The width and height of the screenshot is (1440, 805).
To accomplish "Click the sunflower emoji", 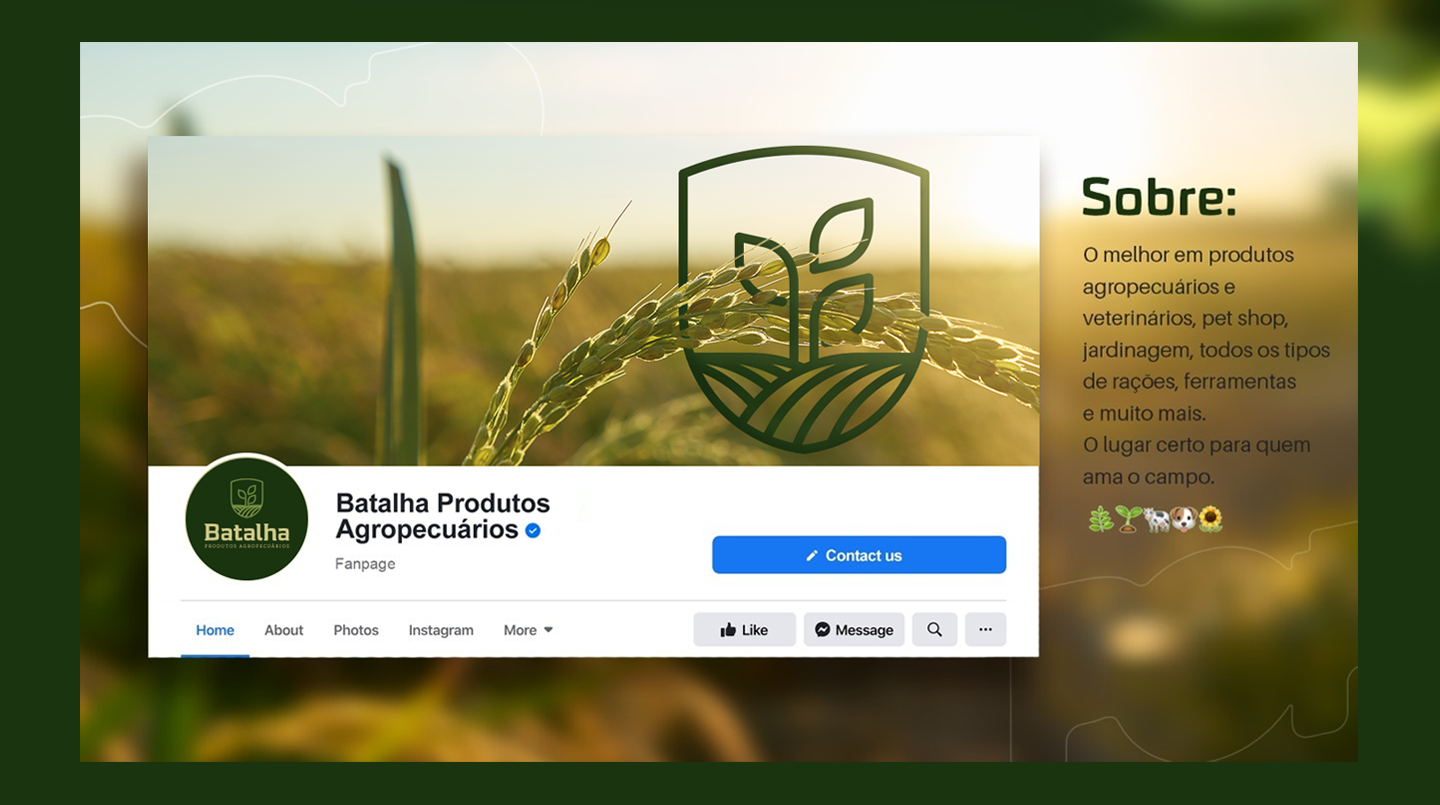I will [x=1210, y=519].
